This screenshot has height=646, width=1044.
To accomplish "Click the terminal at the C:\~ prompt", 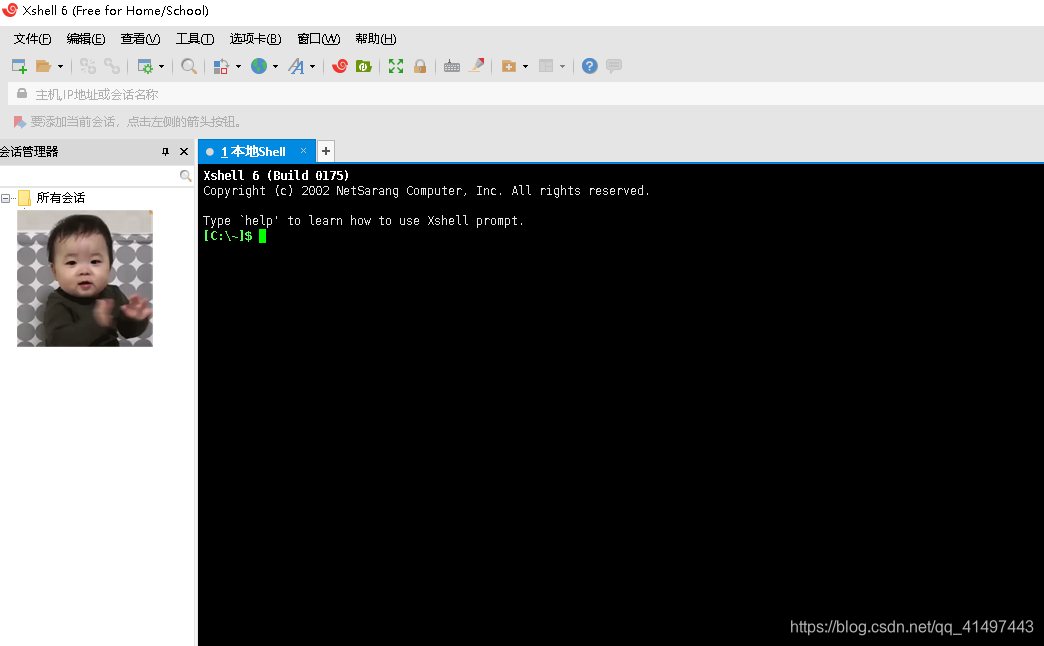I will (228, 236).
